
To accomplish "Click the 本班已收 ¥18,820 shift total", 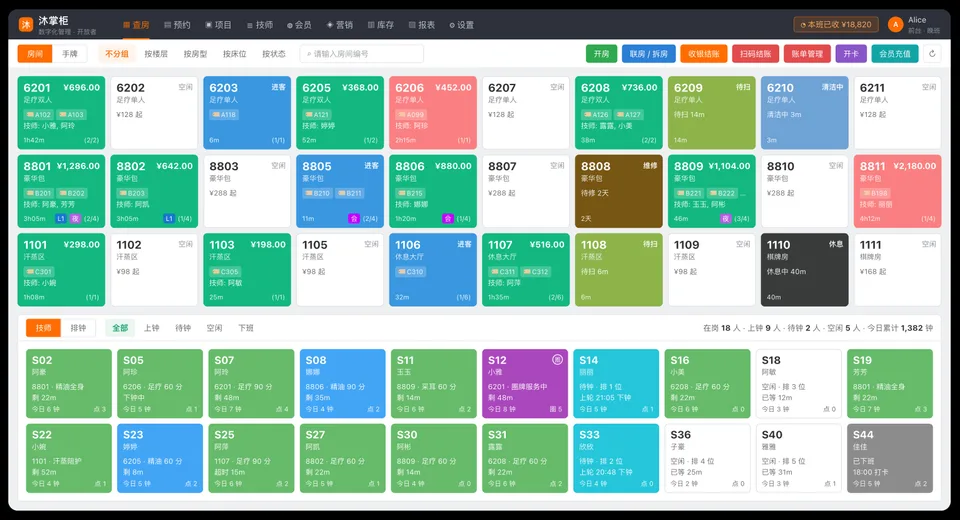I will coord(836,24).
